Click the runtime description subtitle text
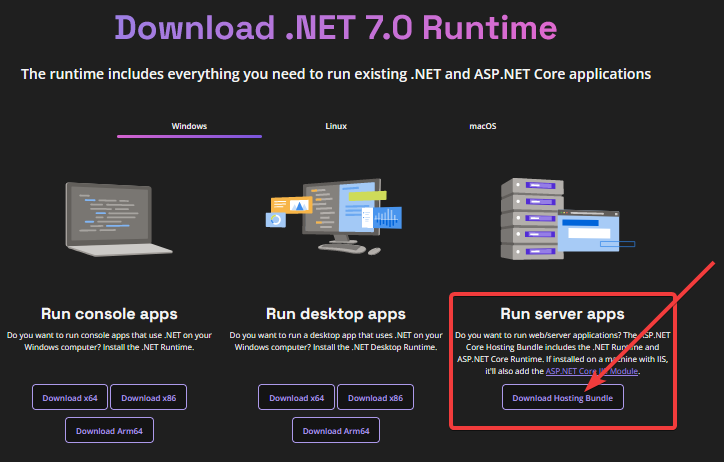 coord(336,74)
